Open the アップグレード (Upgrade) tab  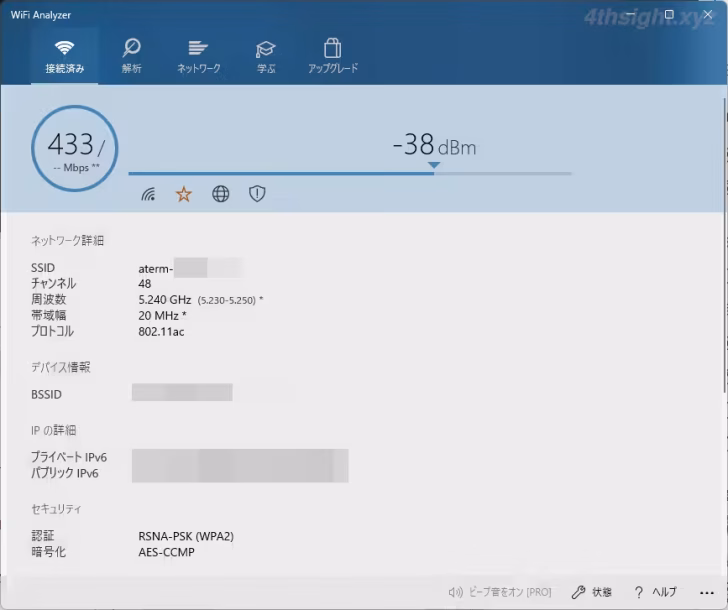(333, 57)
